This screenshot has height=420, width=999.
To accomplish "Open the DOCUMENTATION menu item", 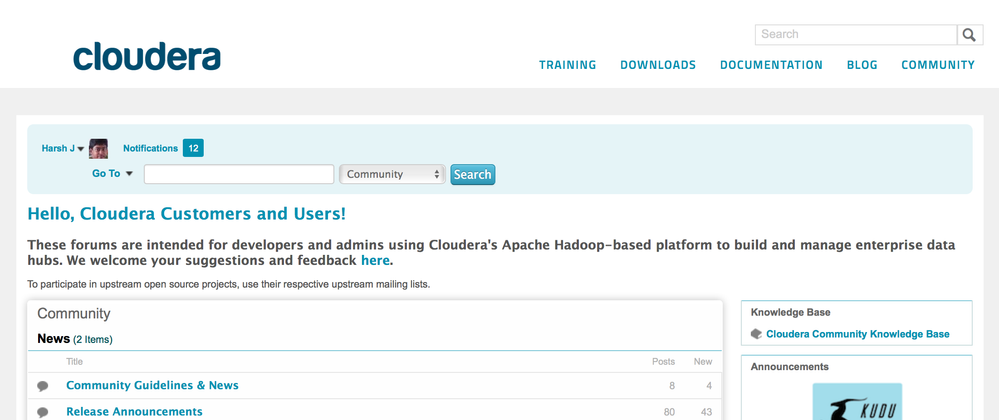I will [772, 65].
